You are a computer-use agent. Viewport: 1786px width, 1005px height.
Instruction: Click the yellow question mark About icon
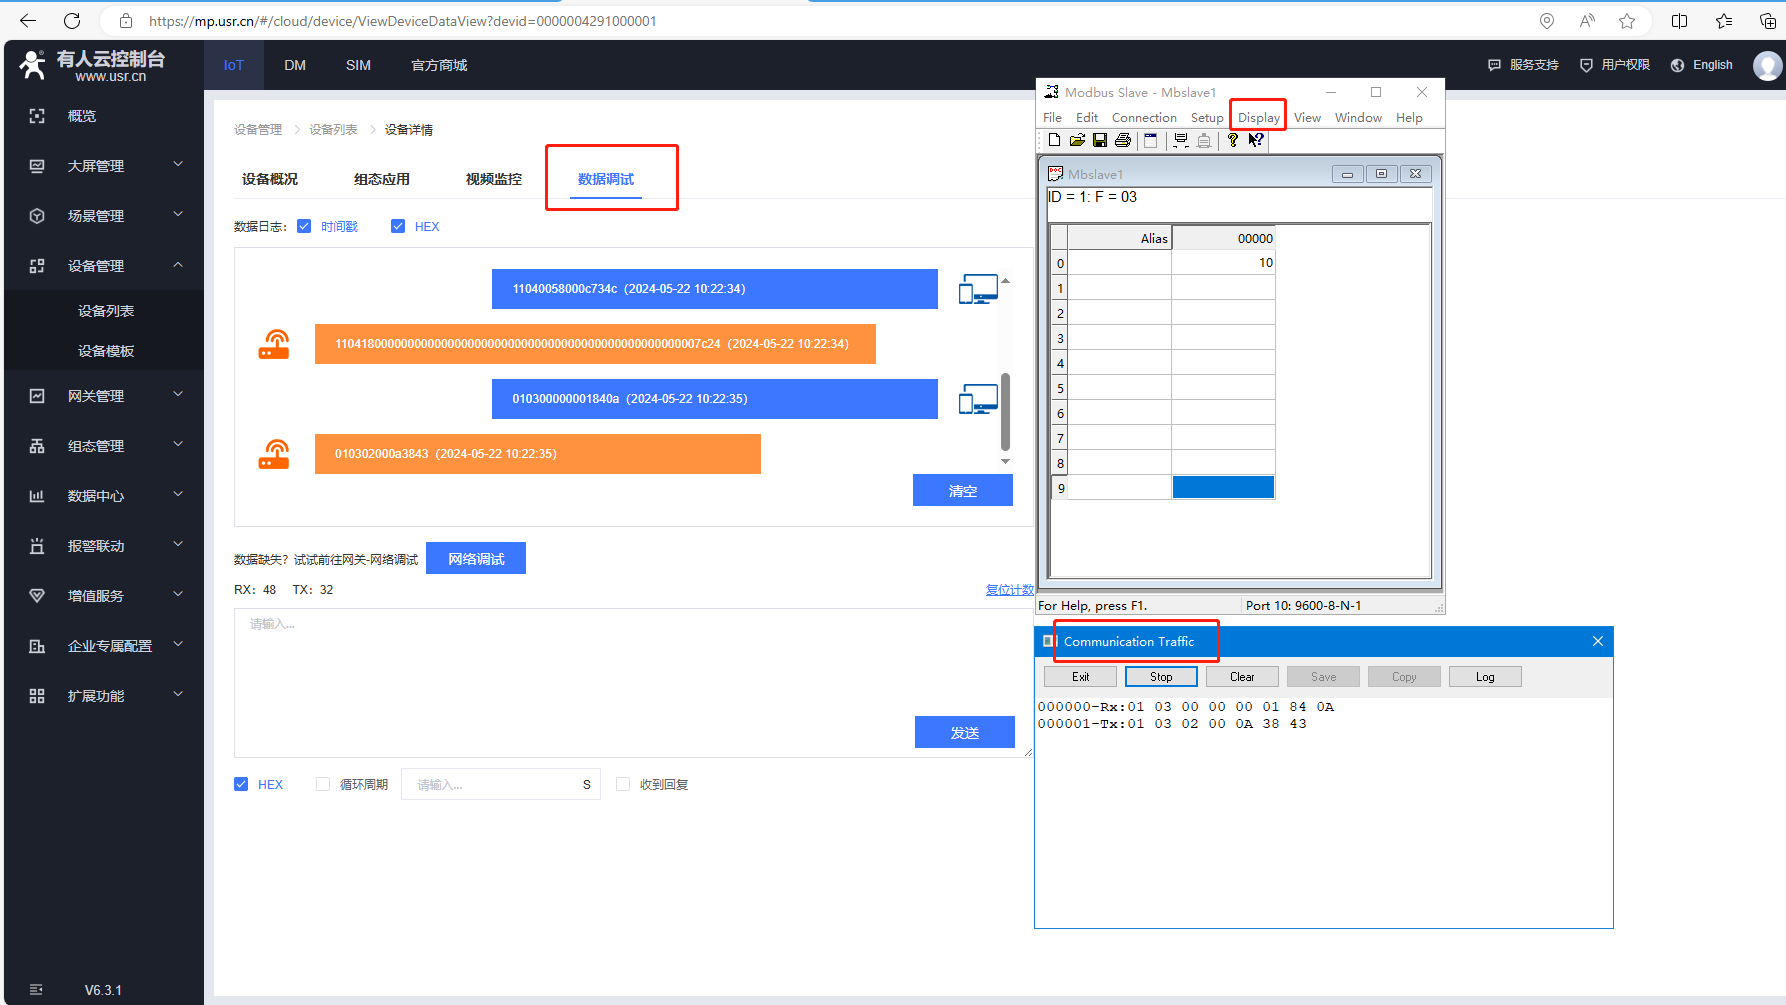pos(1233,141)
